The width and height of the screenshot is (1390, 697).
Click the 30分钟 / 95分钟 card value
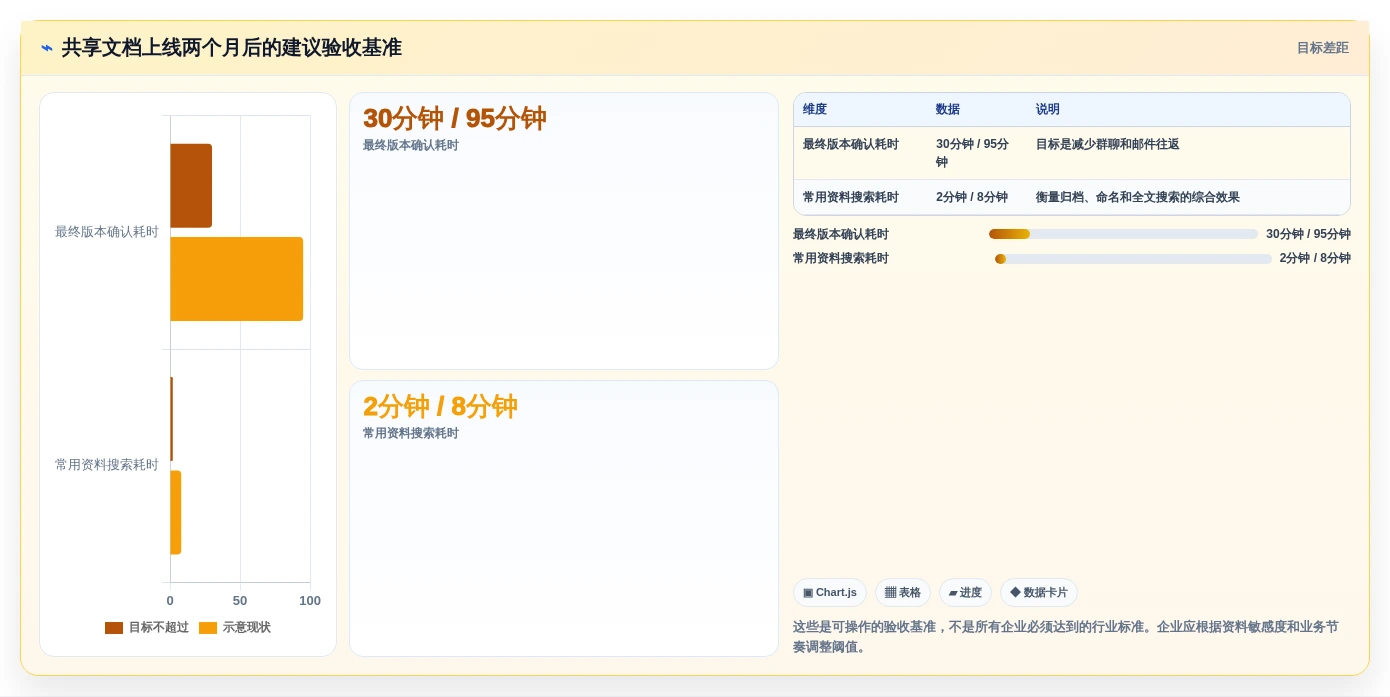click(x=455, y=119)
